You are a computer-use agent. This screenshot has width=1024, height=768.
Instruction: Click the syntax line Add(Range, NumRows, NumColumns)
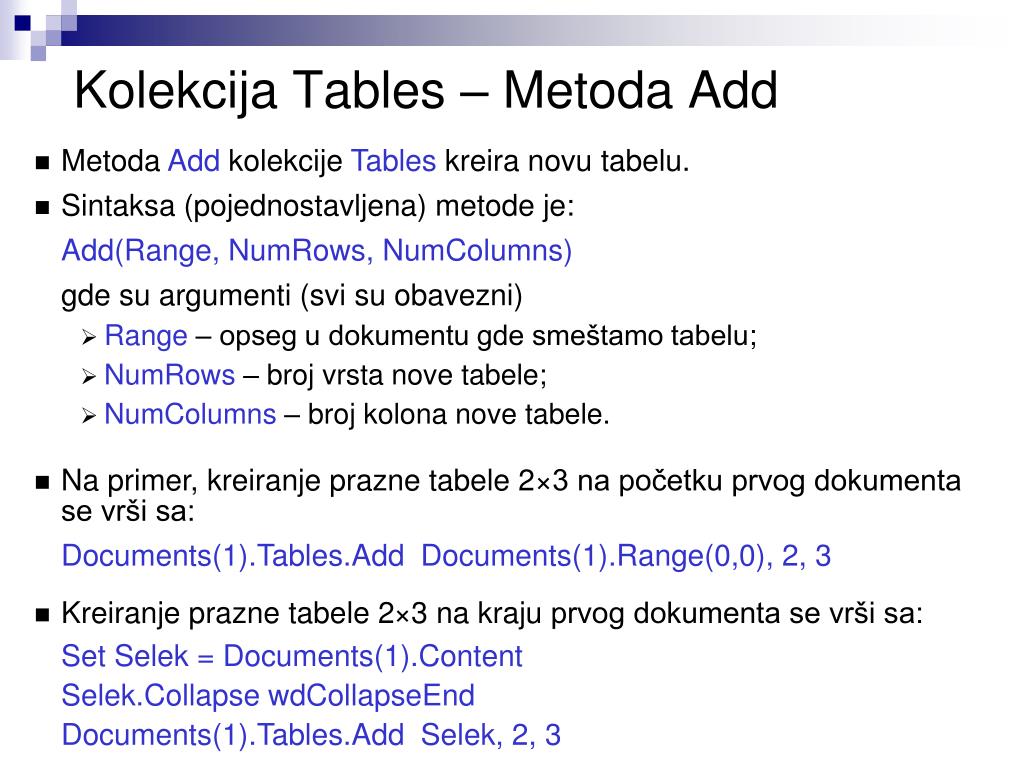(x=317, y=251)
